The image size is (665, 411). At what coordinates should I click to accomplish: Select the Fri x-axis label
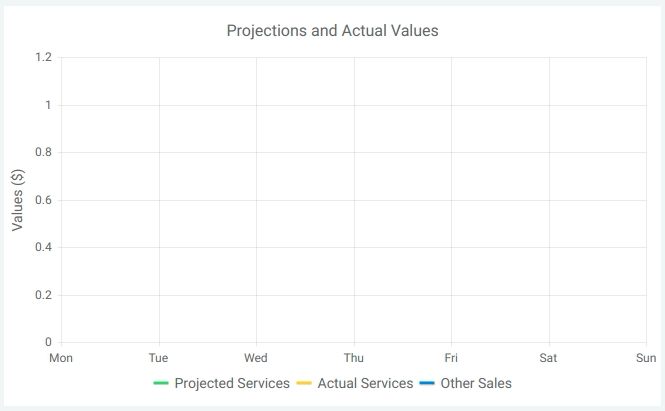tap(451, 357)
